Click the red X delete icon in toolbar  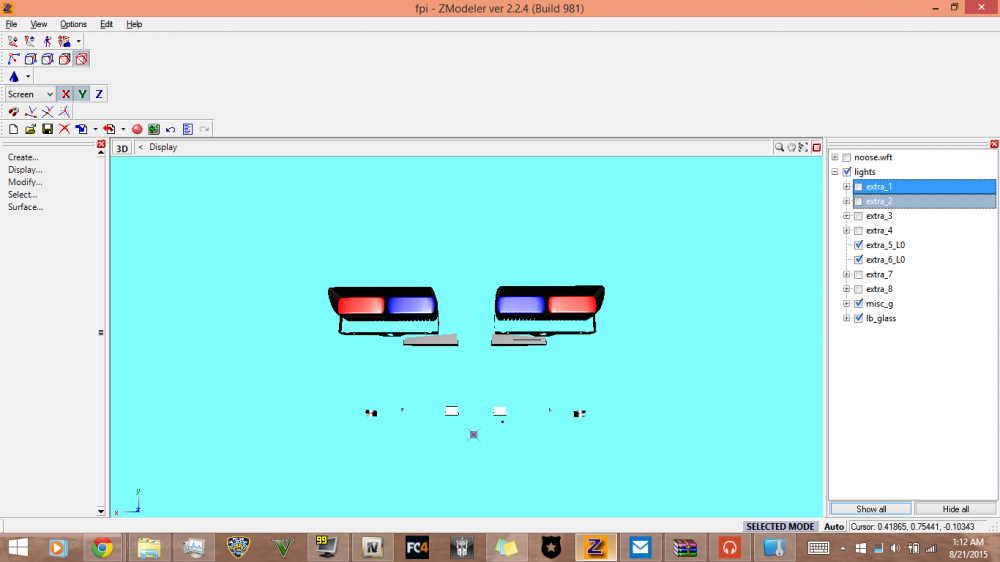[64, 129]
